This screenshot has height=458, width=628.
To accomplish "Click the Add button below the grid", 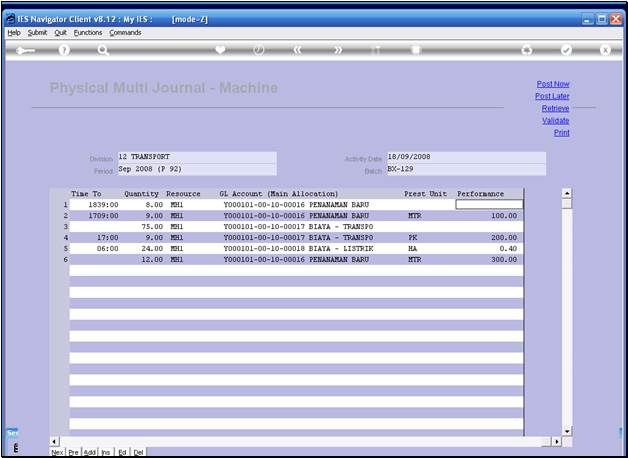I will (90, 452).
